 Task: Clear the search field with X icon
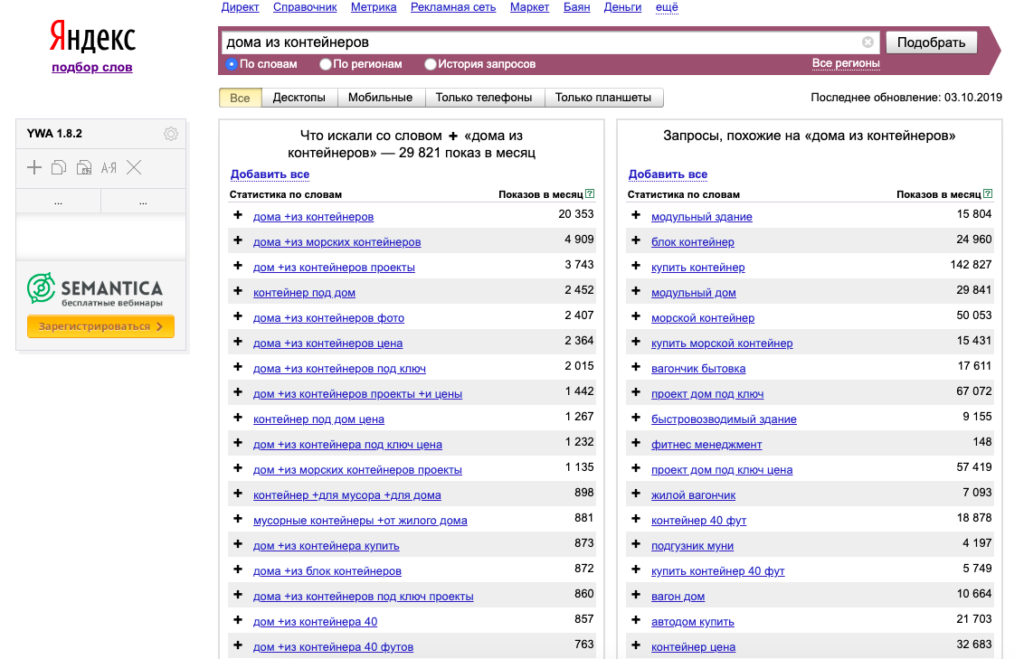tap(867, 42)
